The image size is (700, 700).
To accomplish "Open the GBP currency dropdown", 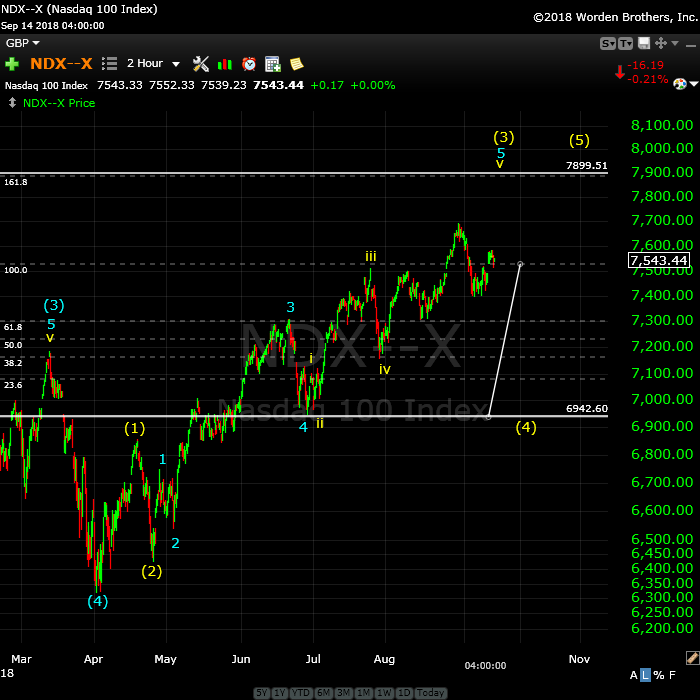I will pyautogui.click(x=23, y=43).
